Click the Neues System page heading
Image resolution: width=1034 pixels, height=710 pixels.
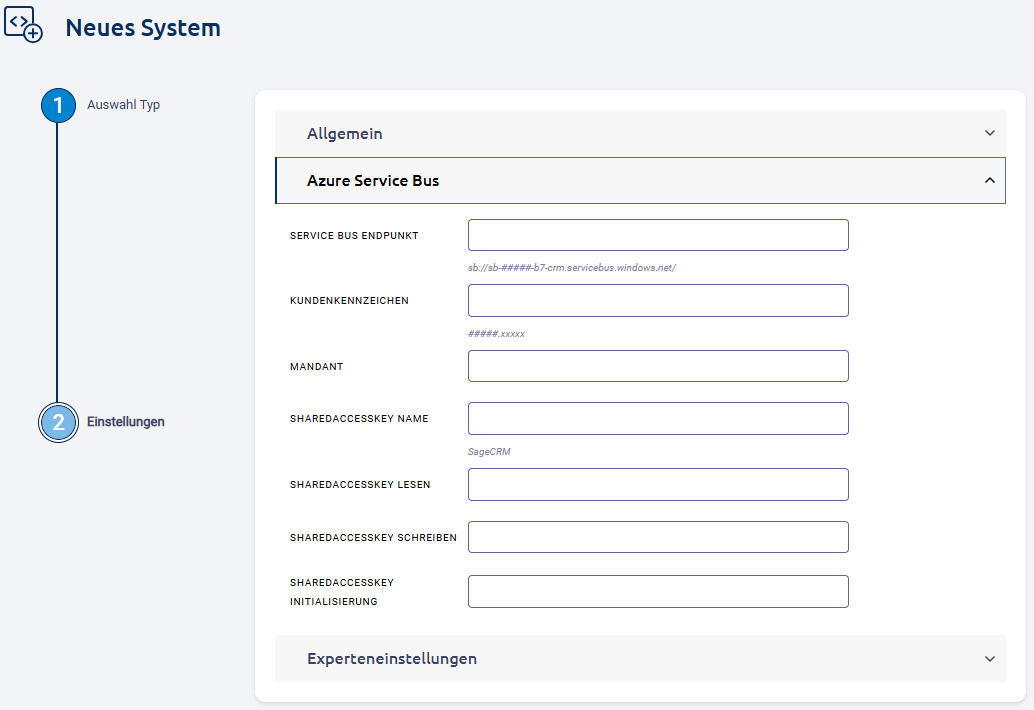(x=143, y=28)
